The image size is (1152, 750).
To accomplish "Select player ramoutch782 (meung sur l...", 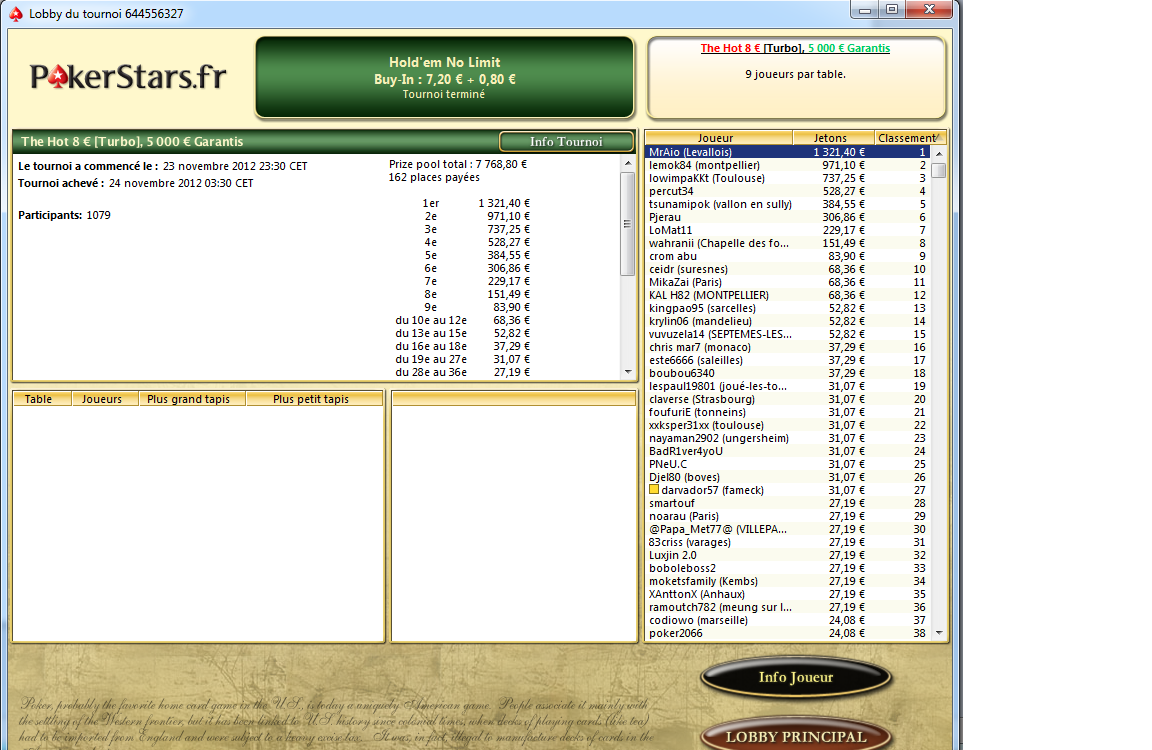I will pyautogui.click(x=787, y=607).
